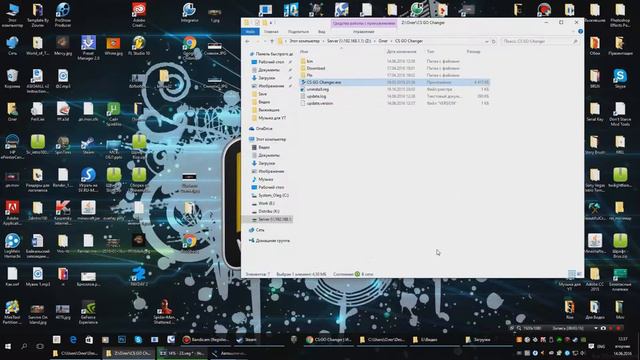Select the ProShow Producer desktop icon

point(62,15)
